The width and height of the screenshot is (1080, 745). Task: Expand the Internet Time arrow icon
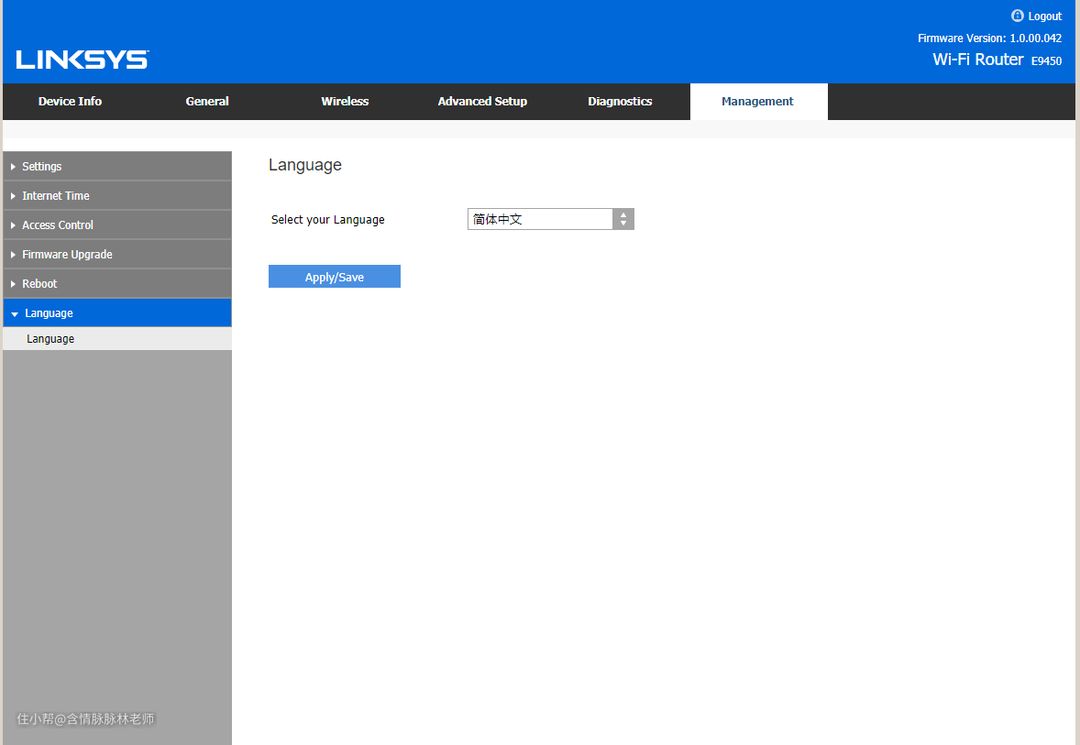click(13, 196)
